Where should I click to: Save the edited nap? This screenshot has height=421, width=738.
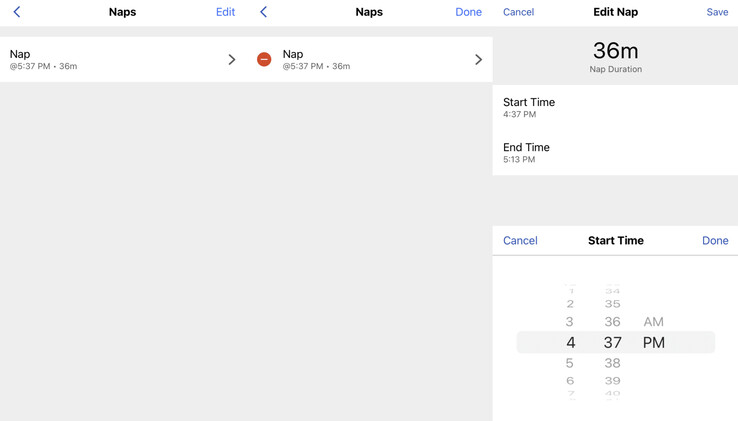point(717,12)
